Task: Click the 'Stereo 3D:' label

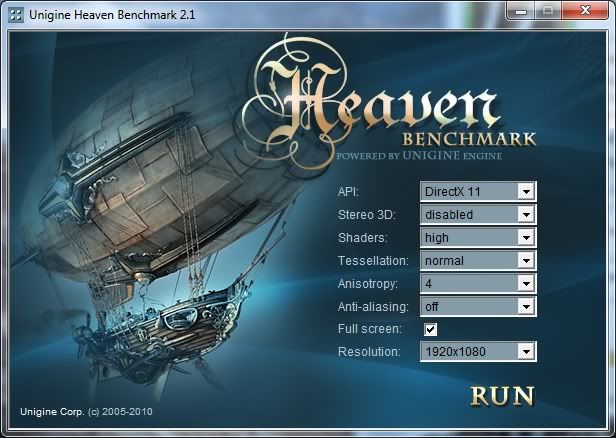Action: (x=367, y=214)
